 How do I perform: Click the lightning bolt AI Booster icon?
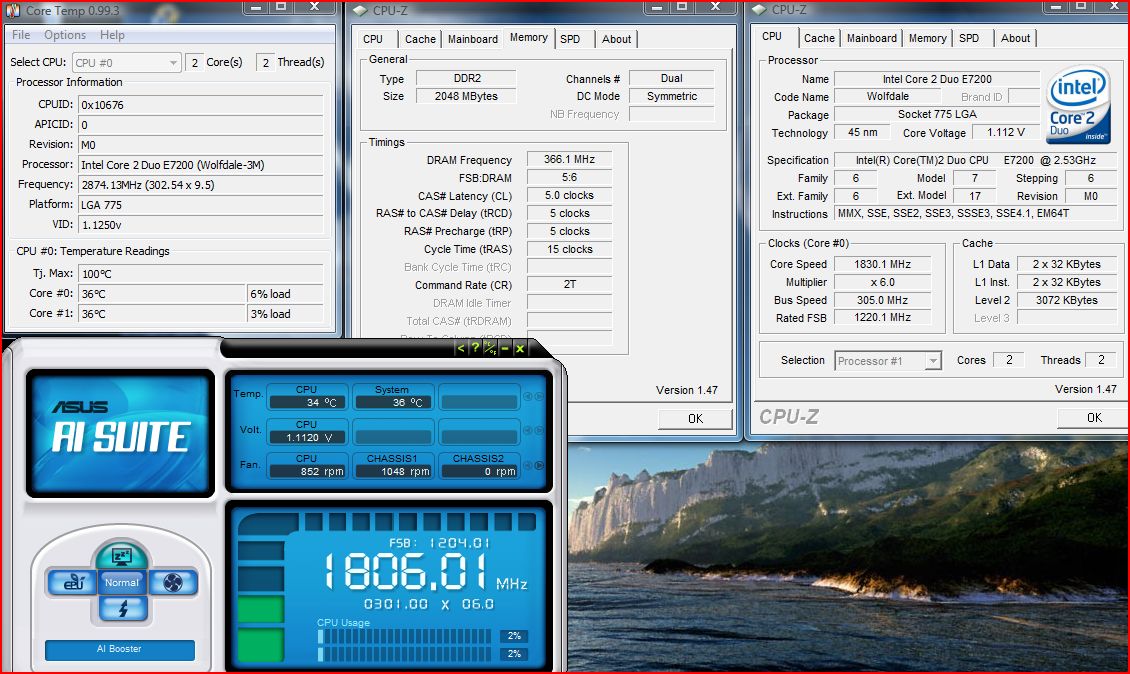tap(122, 609)
